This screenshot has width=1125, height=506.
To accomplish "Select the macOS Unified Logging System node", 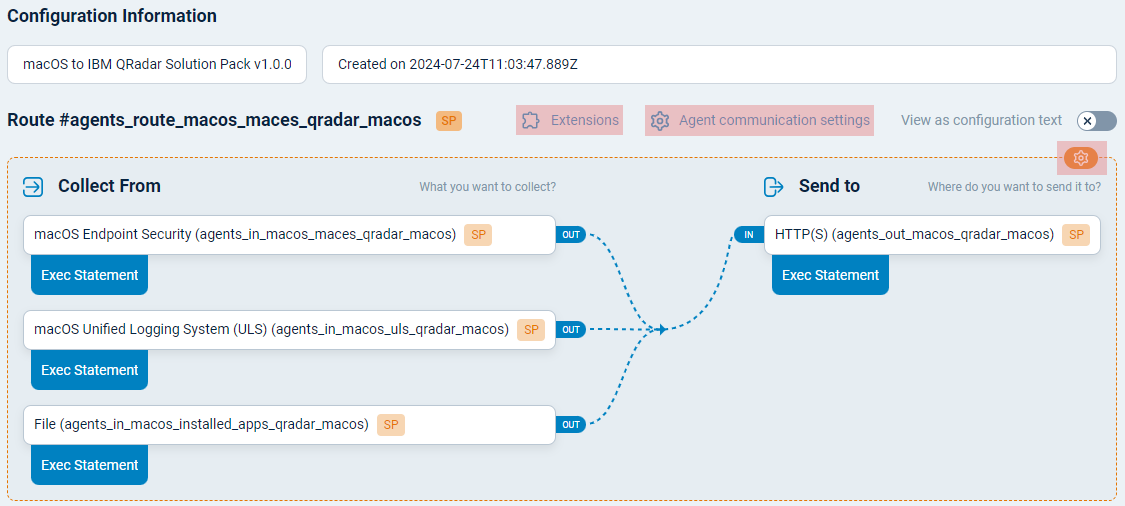I will tap(271, 330).
